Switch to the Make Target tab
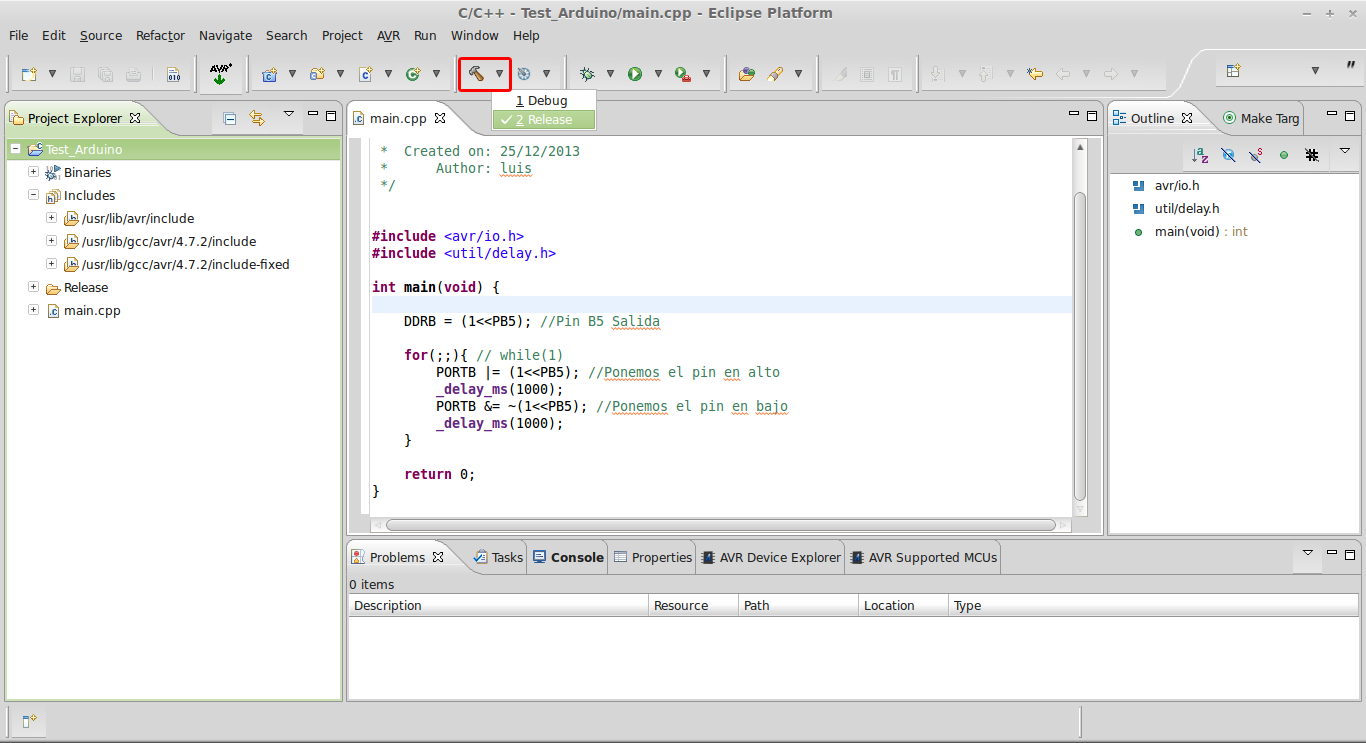1366x743 pixels. [1261, 118]
